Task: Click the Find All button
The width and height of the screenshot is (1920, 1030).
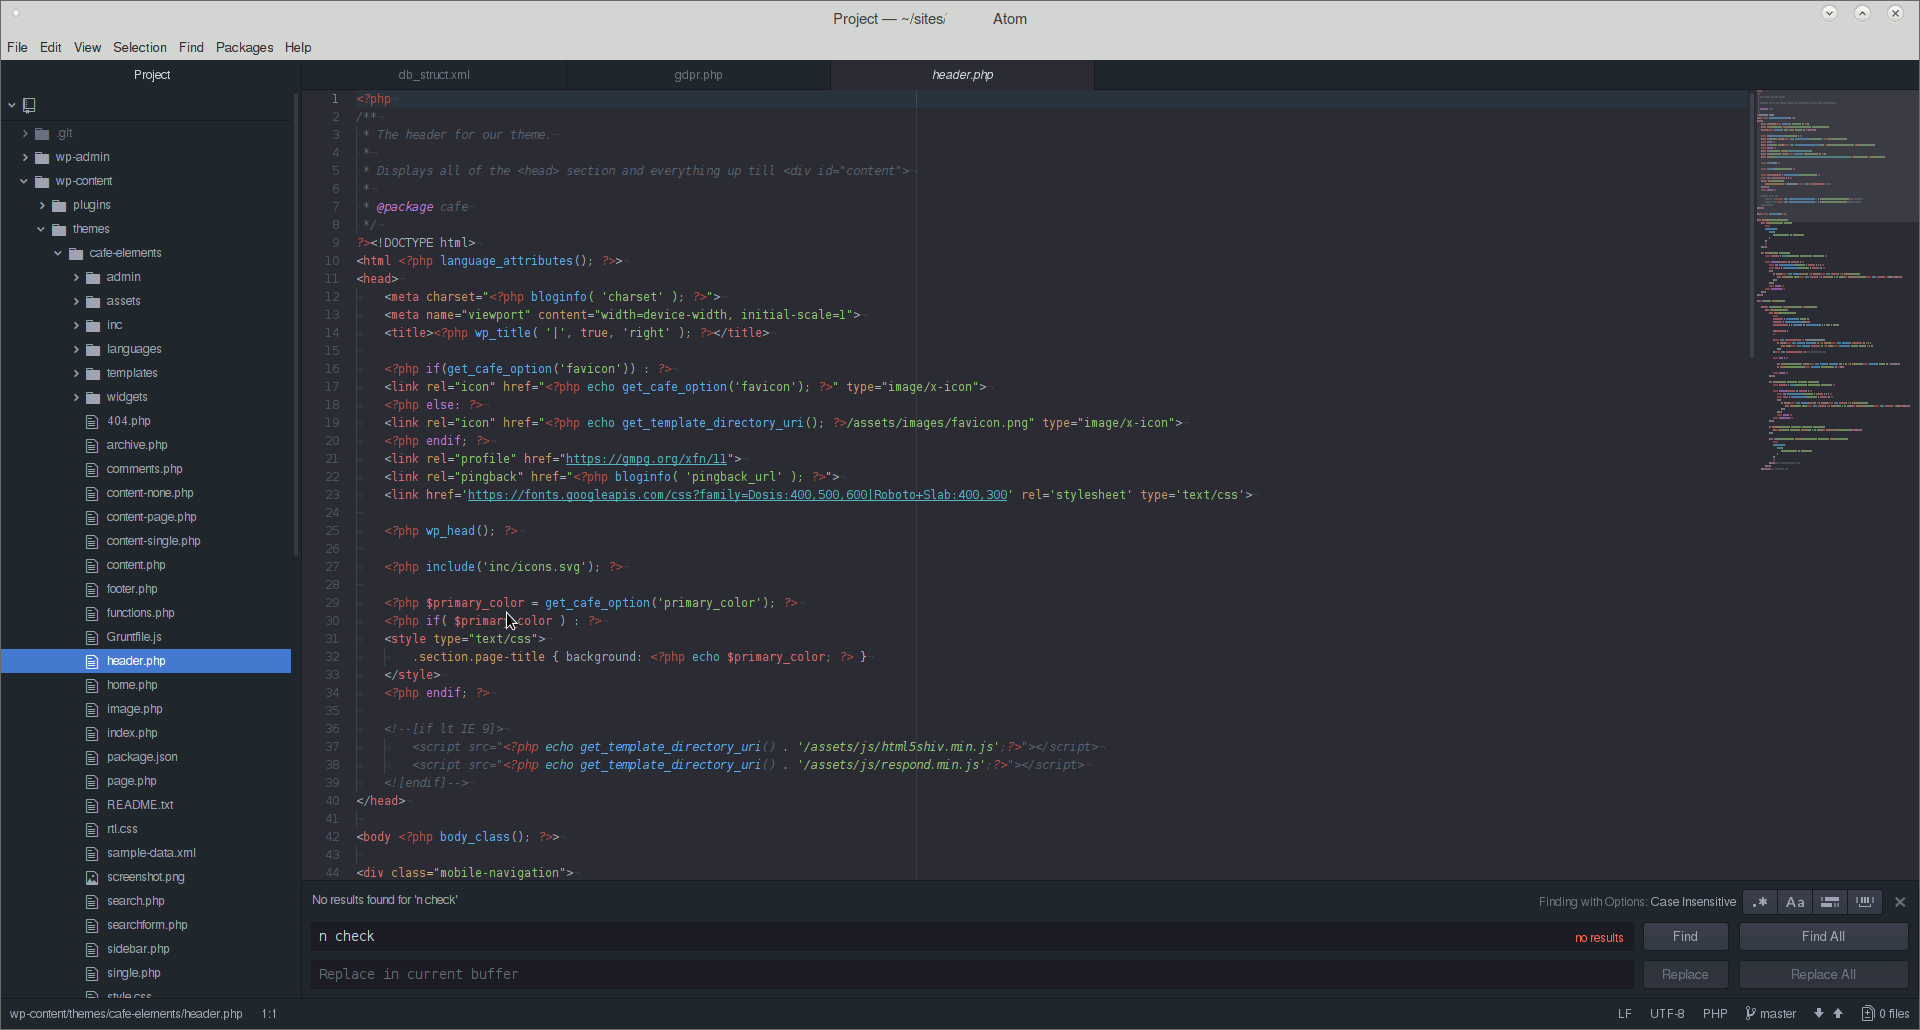Action: (1823, 937)
